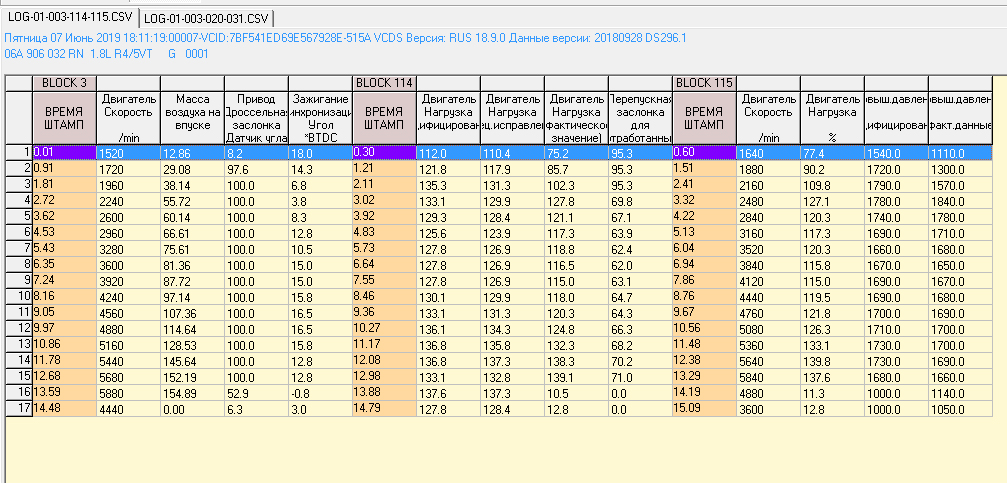Select the engine speed cell 5880

(128, 392)
